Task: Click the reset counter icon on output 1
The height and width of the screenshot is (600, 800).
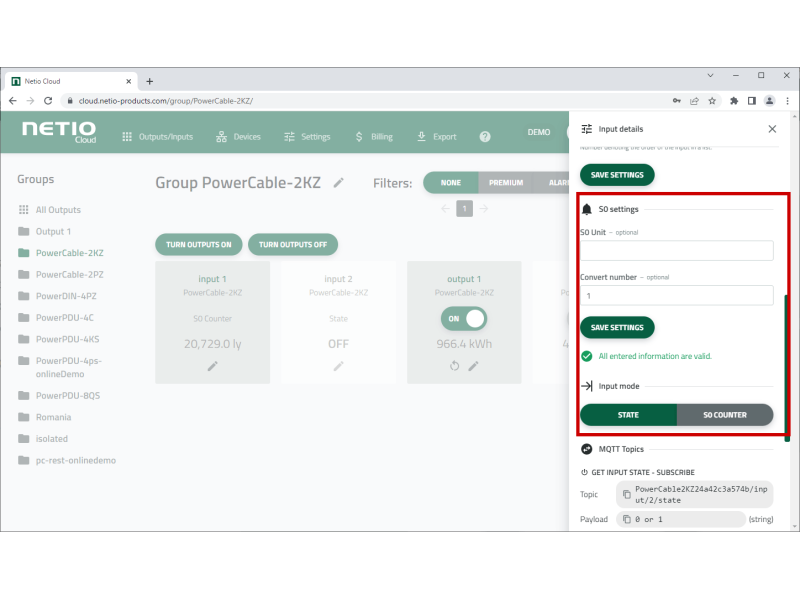Action: pos(455,366)
